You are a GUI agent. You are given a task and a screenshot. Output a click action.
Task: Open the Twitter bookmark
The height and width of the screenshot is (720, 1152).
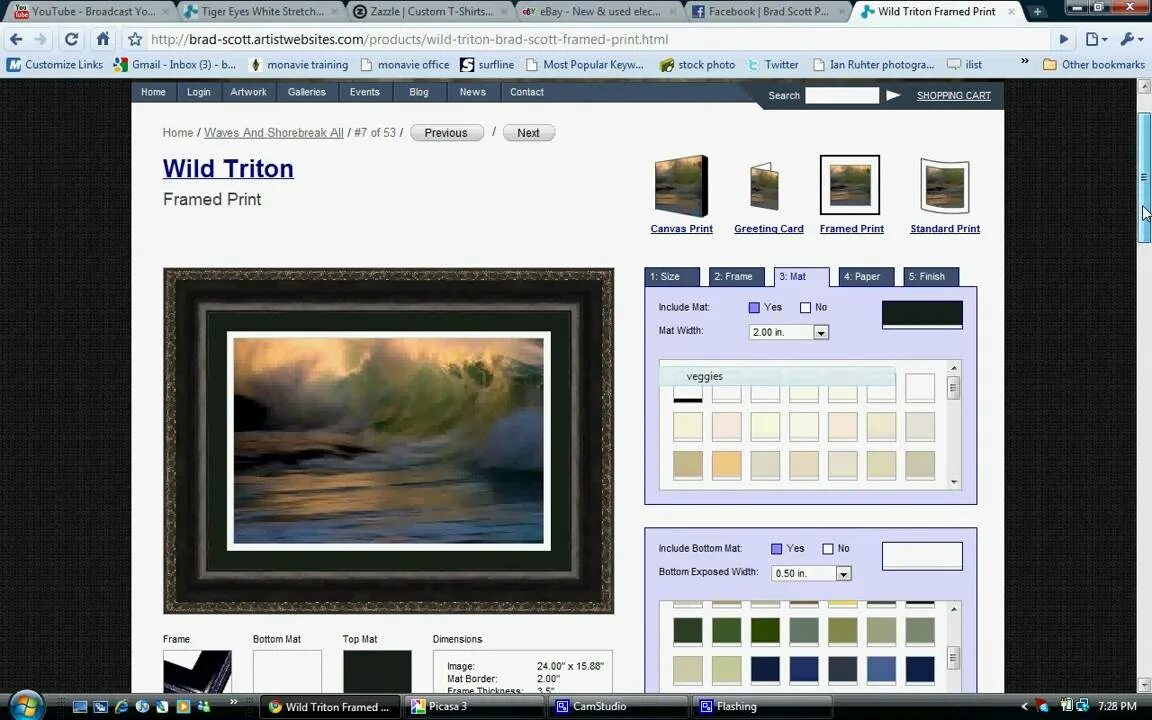[x=773, y=65]
